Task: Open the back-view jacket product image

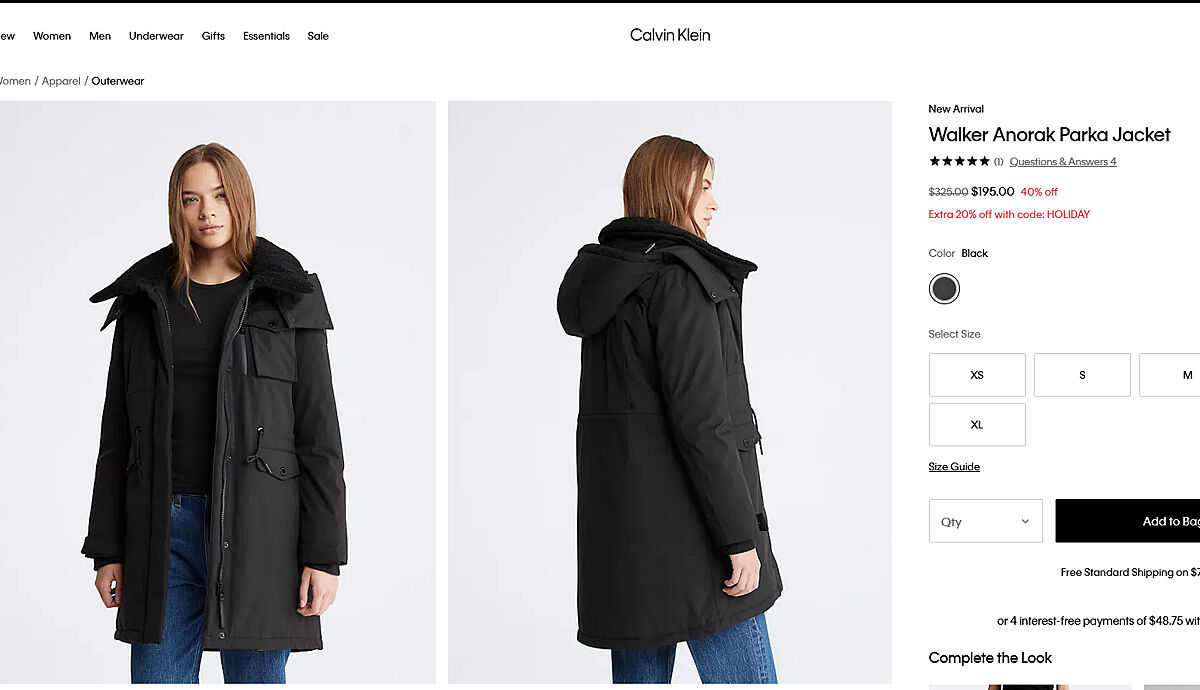Action: pyautogui.click(x=669, y=392)
